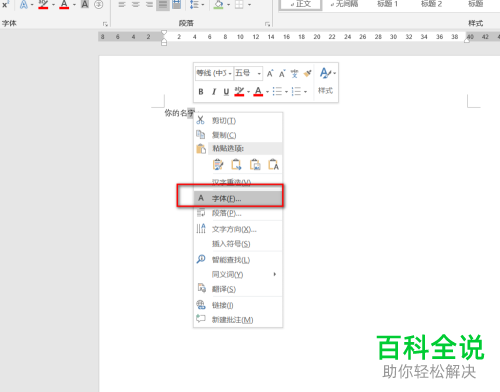Open 样式 styles in mini toolbar

(326, 81)
